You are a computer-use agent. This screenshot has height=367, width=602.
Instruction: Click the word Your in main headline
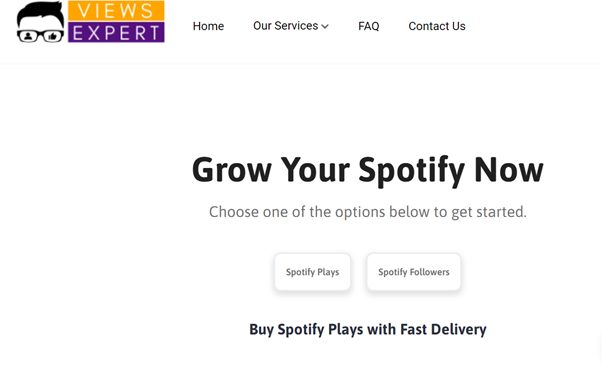[x=315, y=170]
